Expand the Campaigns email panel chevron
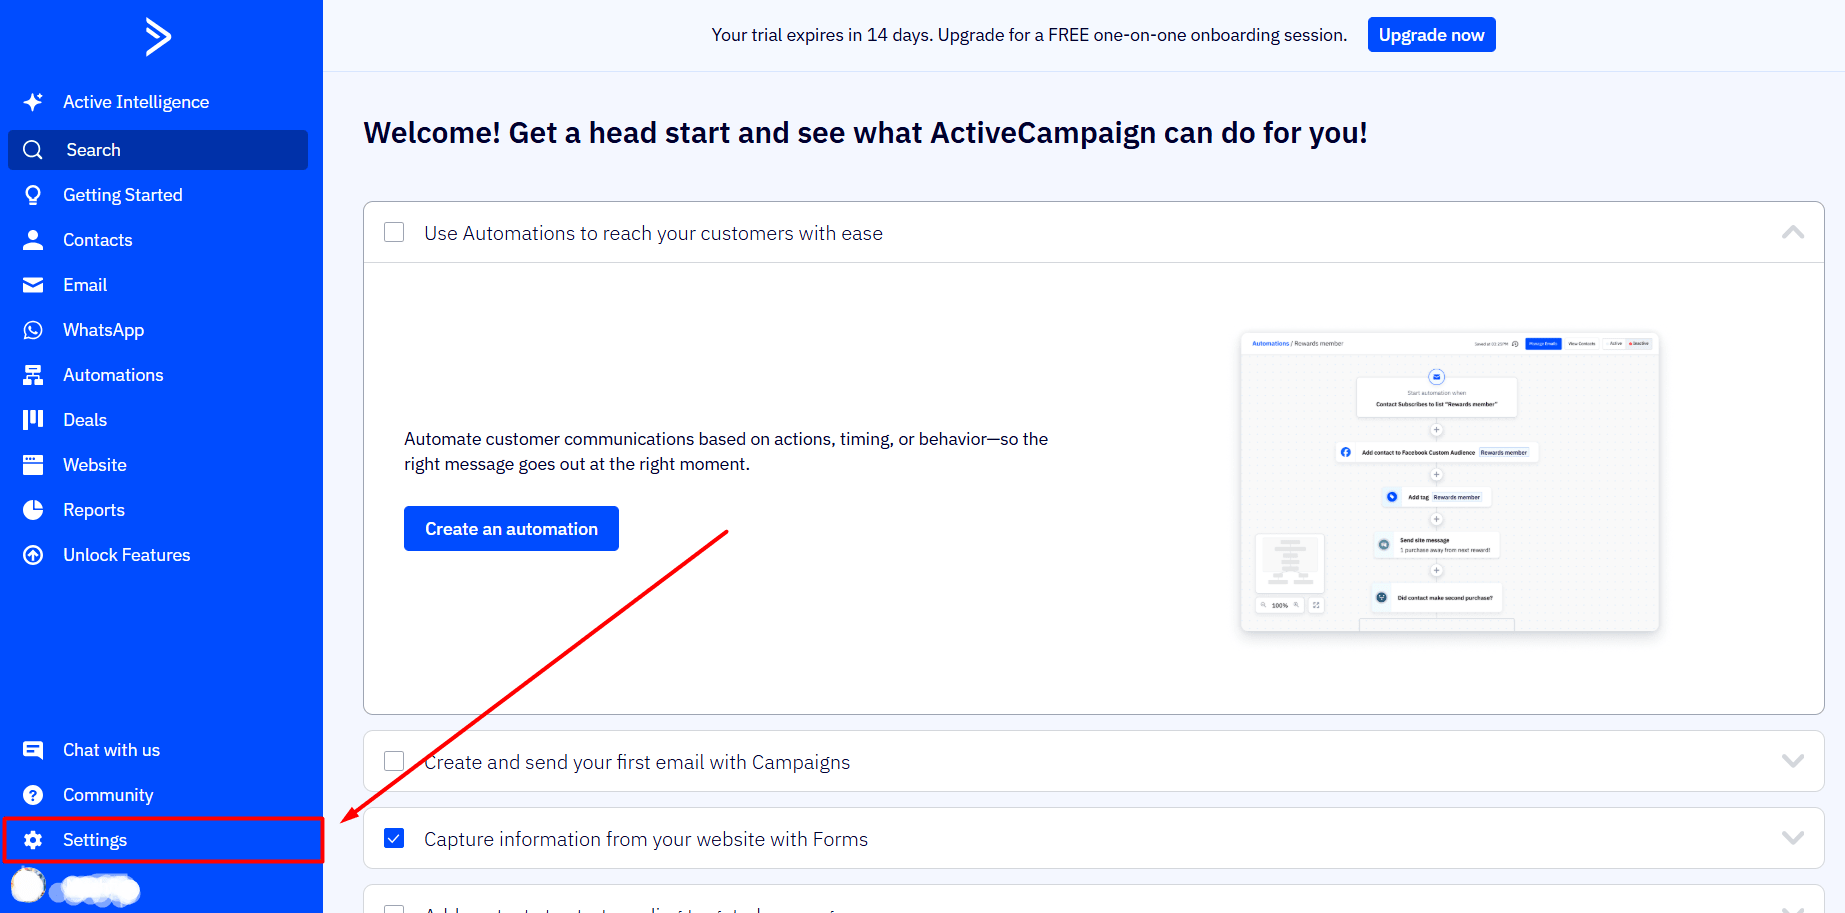The width and height of the screenshot is (1845, 913). pos(1793,761)
